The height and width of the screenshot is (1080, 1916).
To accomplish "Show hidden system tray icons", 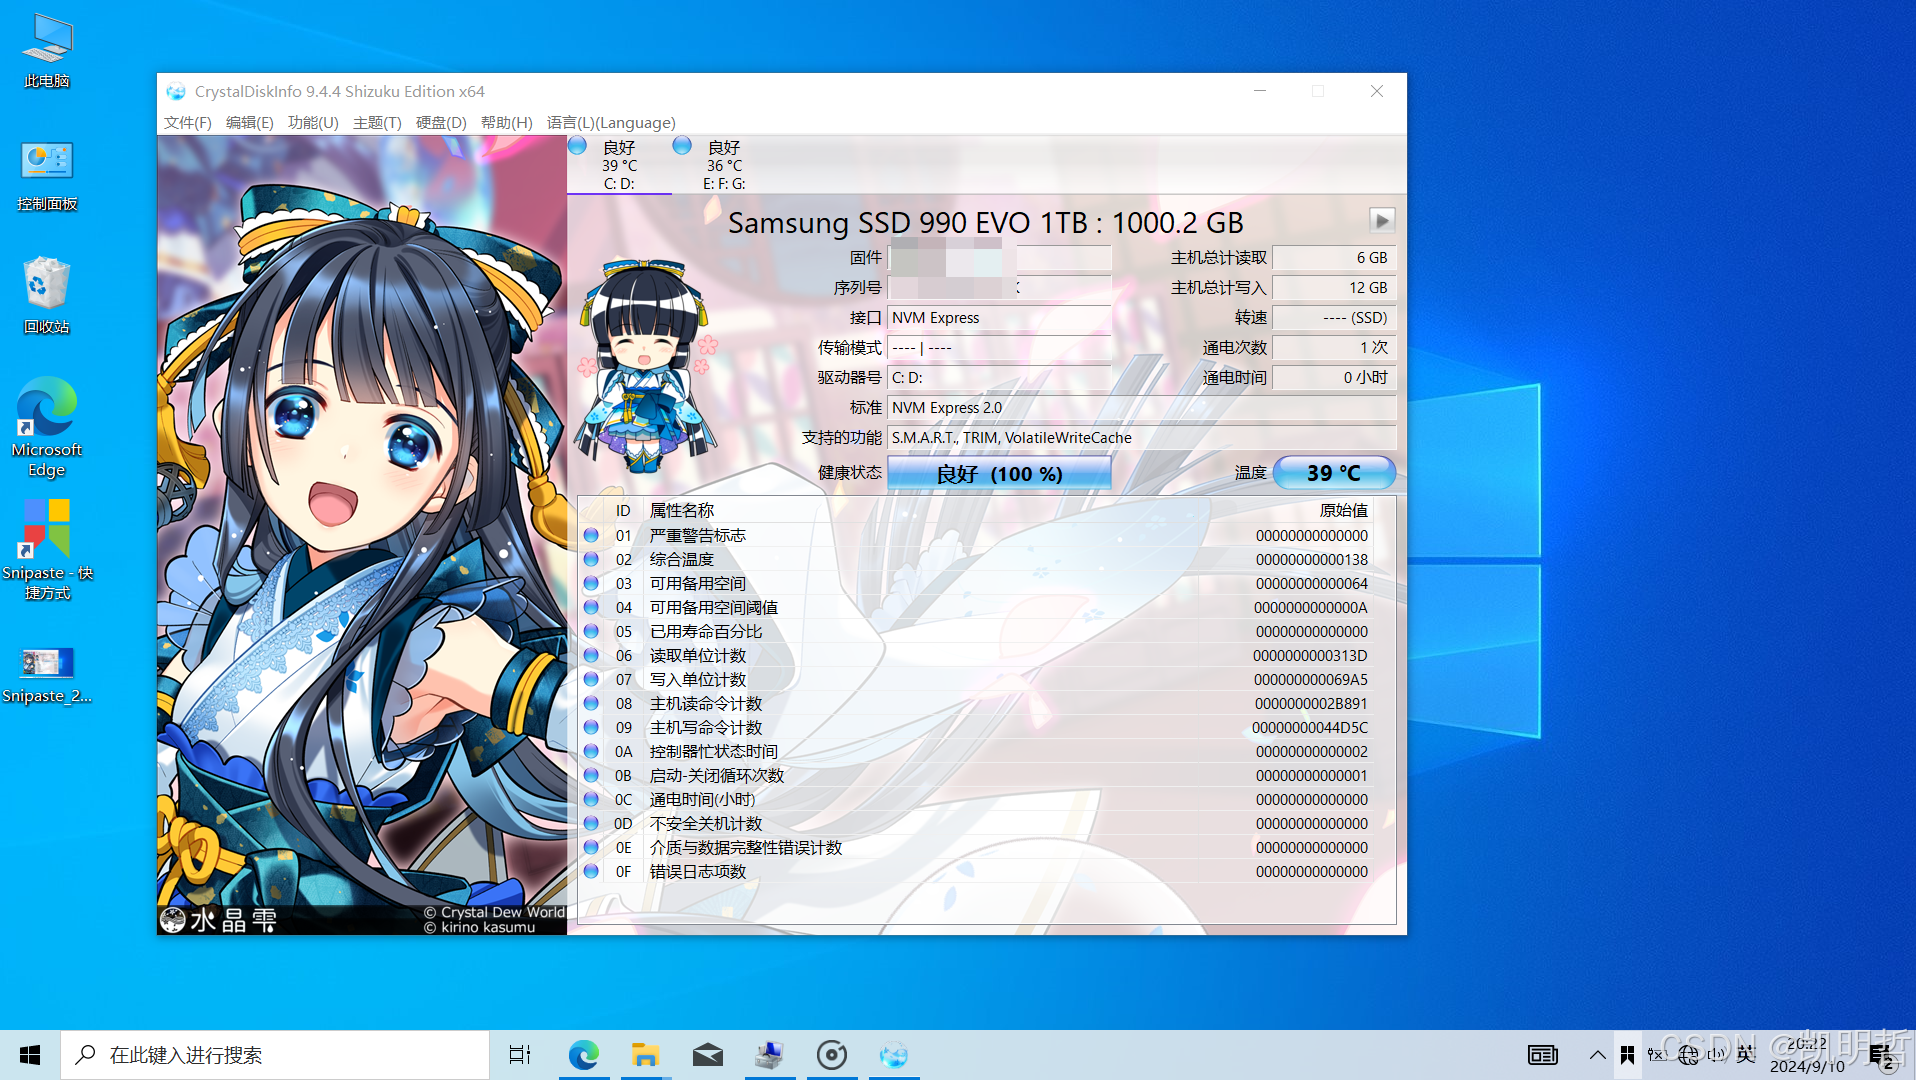I will (1597, 1055).
